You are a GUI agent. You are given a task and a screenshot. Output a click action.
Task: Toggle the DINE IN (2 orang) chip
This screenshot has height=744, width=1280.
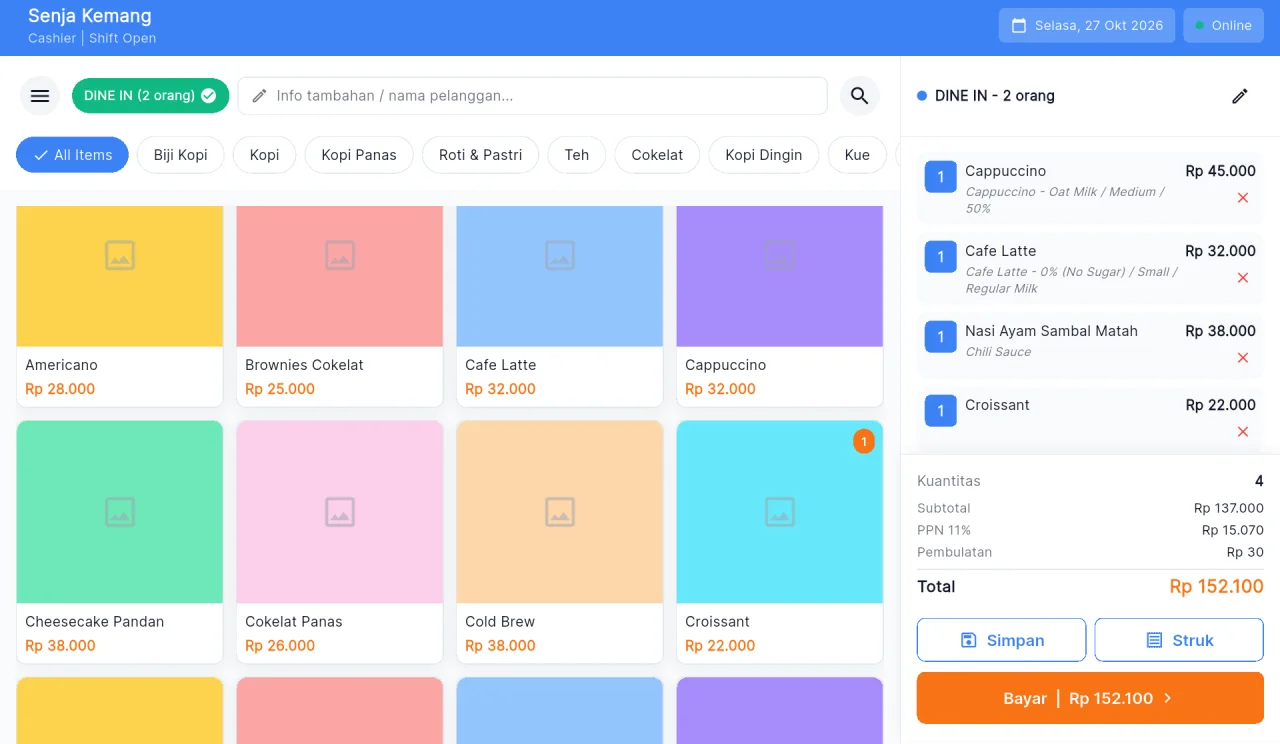coord(150,96)
